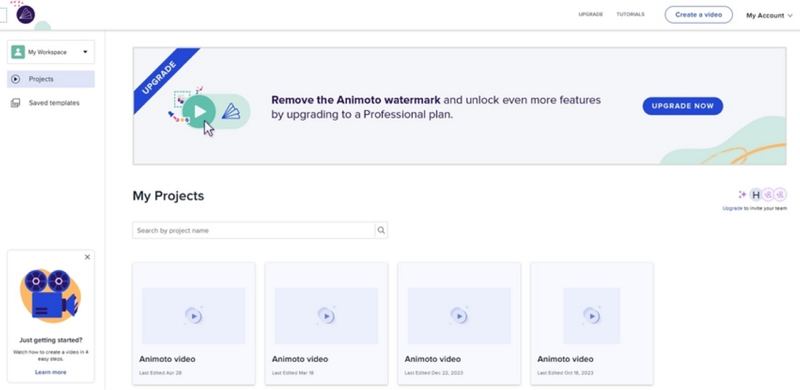
Task: Click the Last Edited Mar 18 text
Action: [293, 373]
